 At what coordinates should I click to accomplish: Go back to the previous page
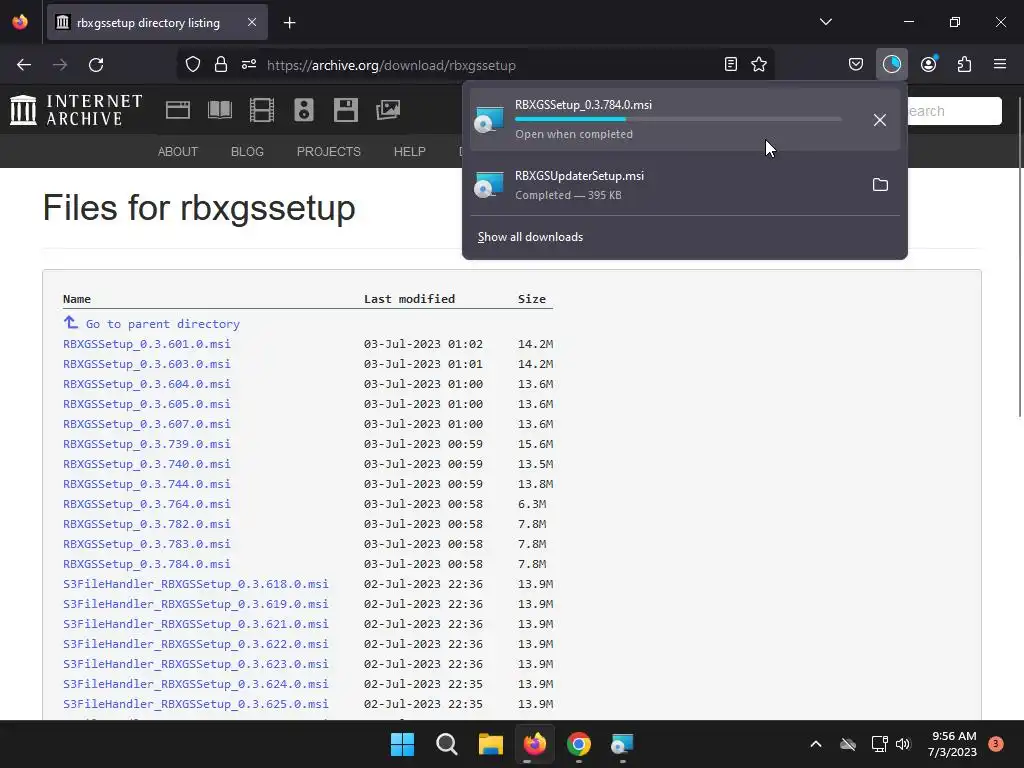pos(24,64)
